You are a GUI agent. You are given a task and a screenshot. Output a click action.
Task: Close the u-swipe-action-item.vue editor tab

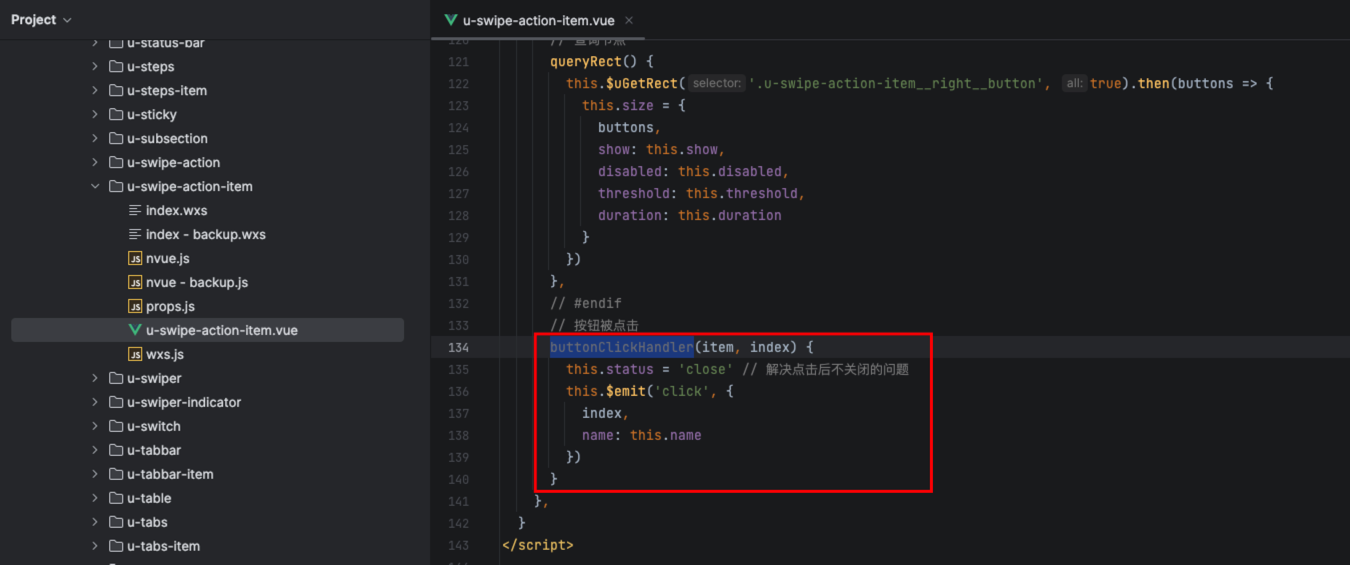tap(628, 20)
